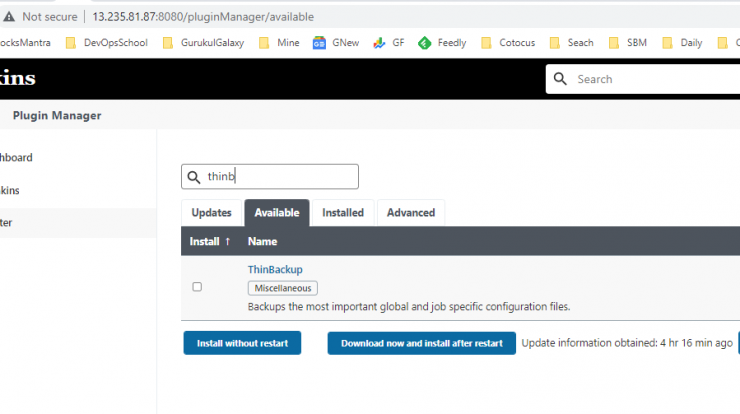Click the ThinBackup description text
The width and height of the screenshot is (740, 414).
pos(409,307)
